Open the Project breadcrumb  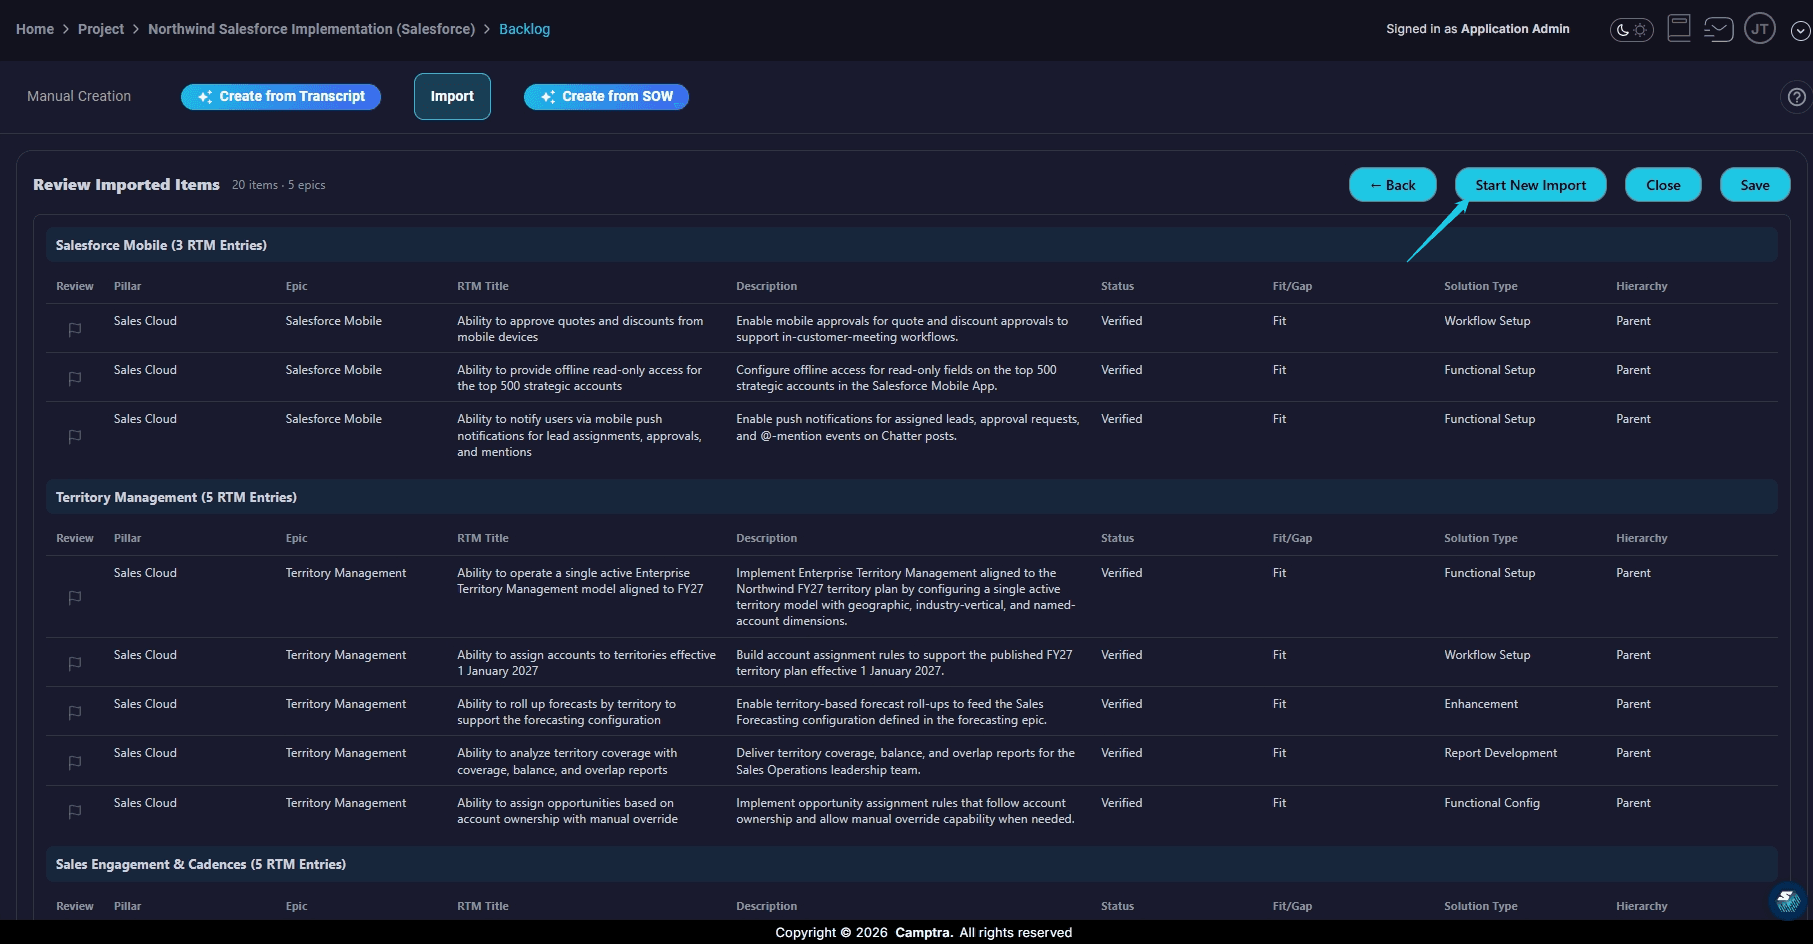(101, 29)
